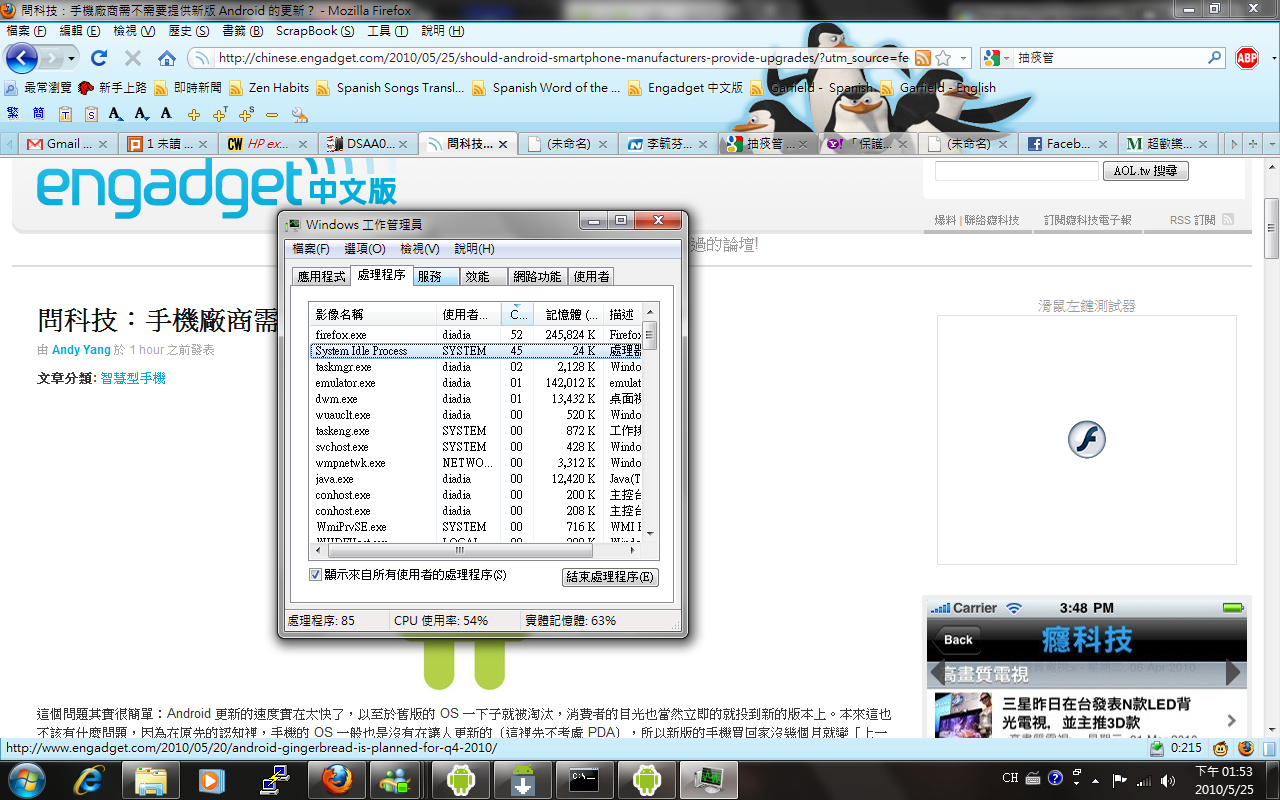Open the network signal tray icon
The height and width of the screenshot is (800, 1280).
pos(1144,779)
